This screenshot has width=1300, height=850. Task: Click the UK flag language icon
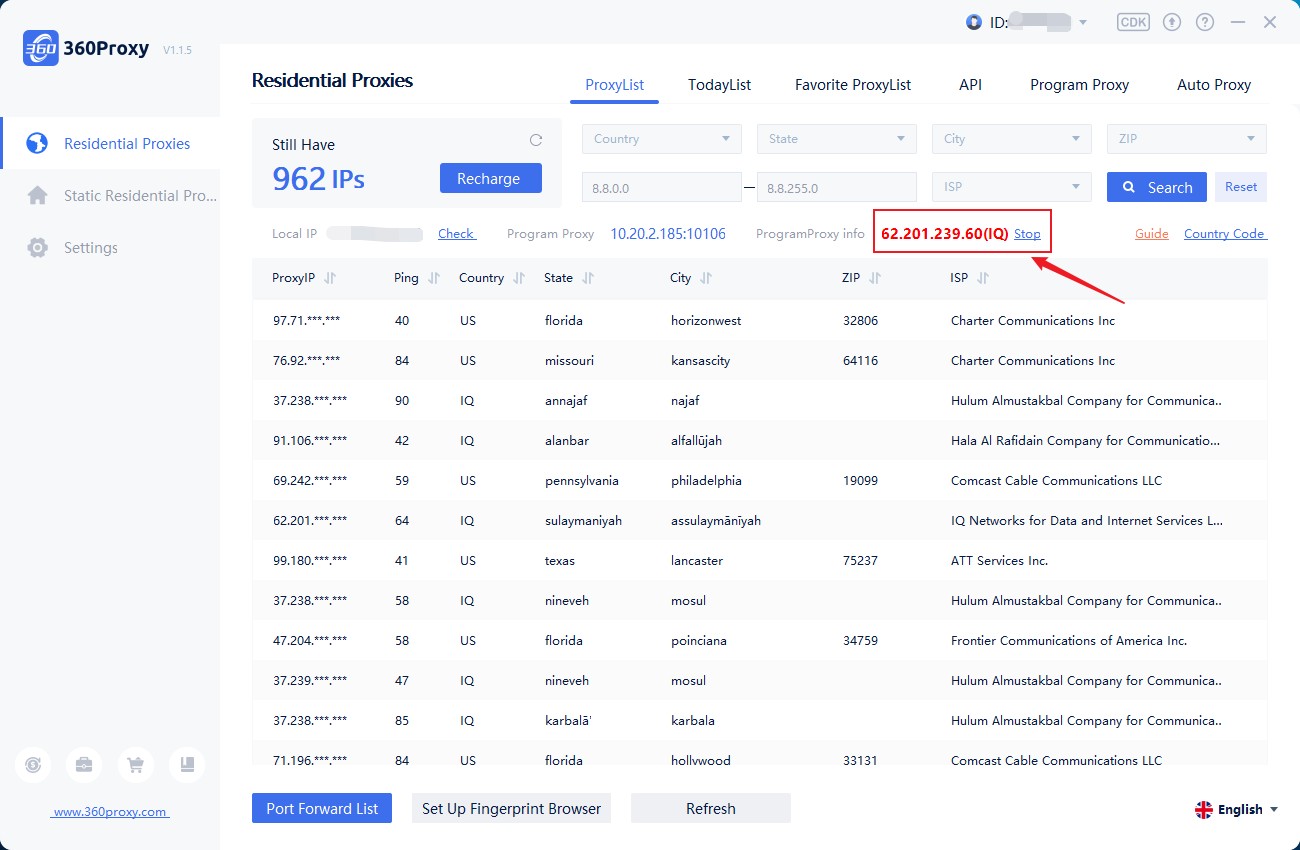click(x=1204, y=810)
